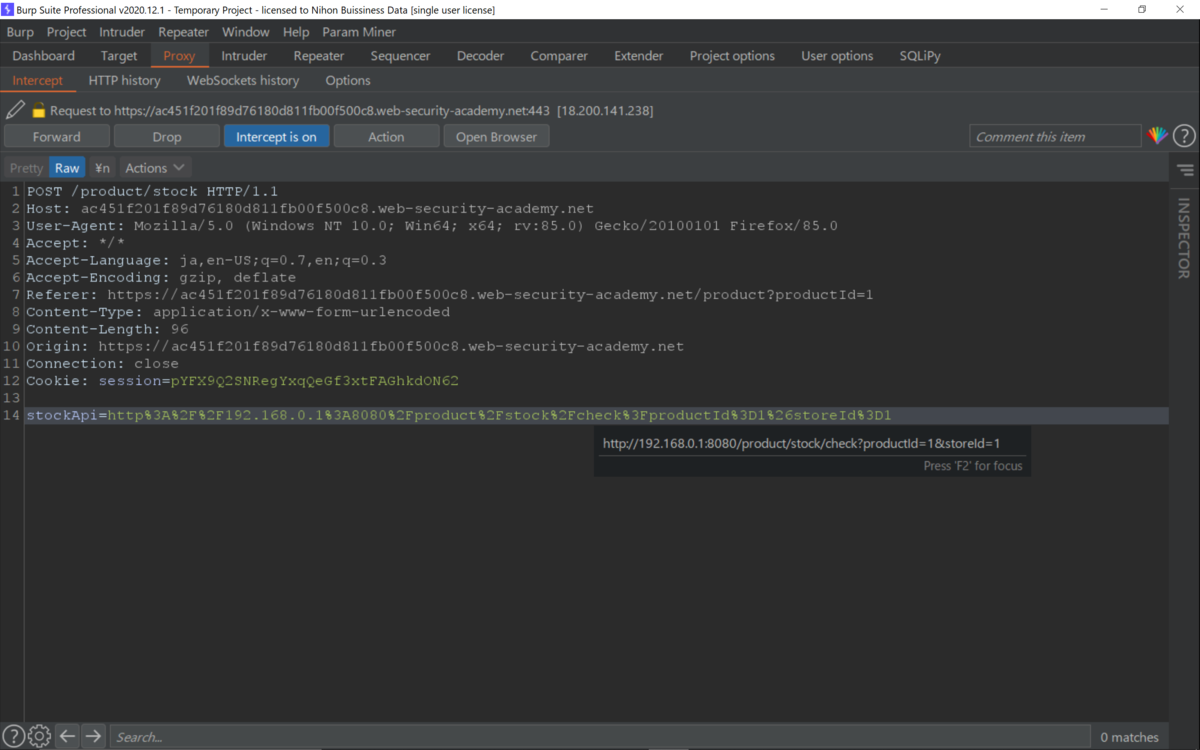Click the User-Agent header line
The width and height of the screenshot is (1200, 750).
tap(432, 225)
